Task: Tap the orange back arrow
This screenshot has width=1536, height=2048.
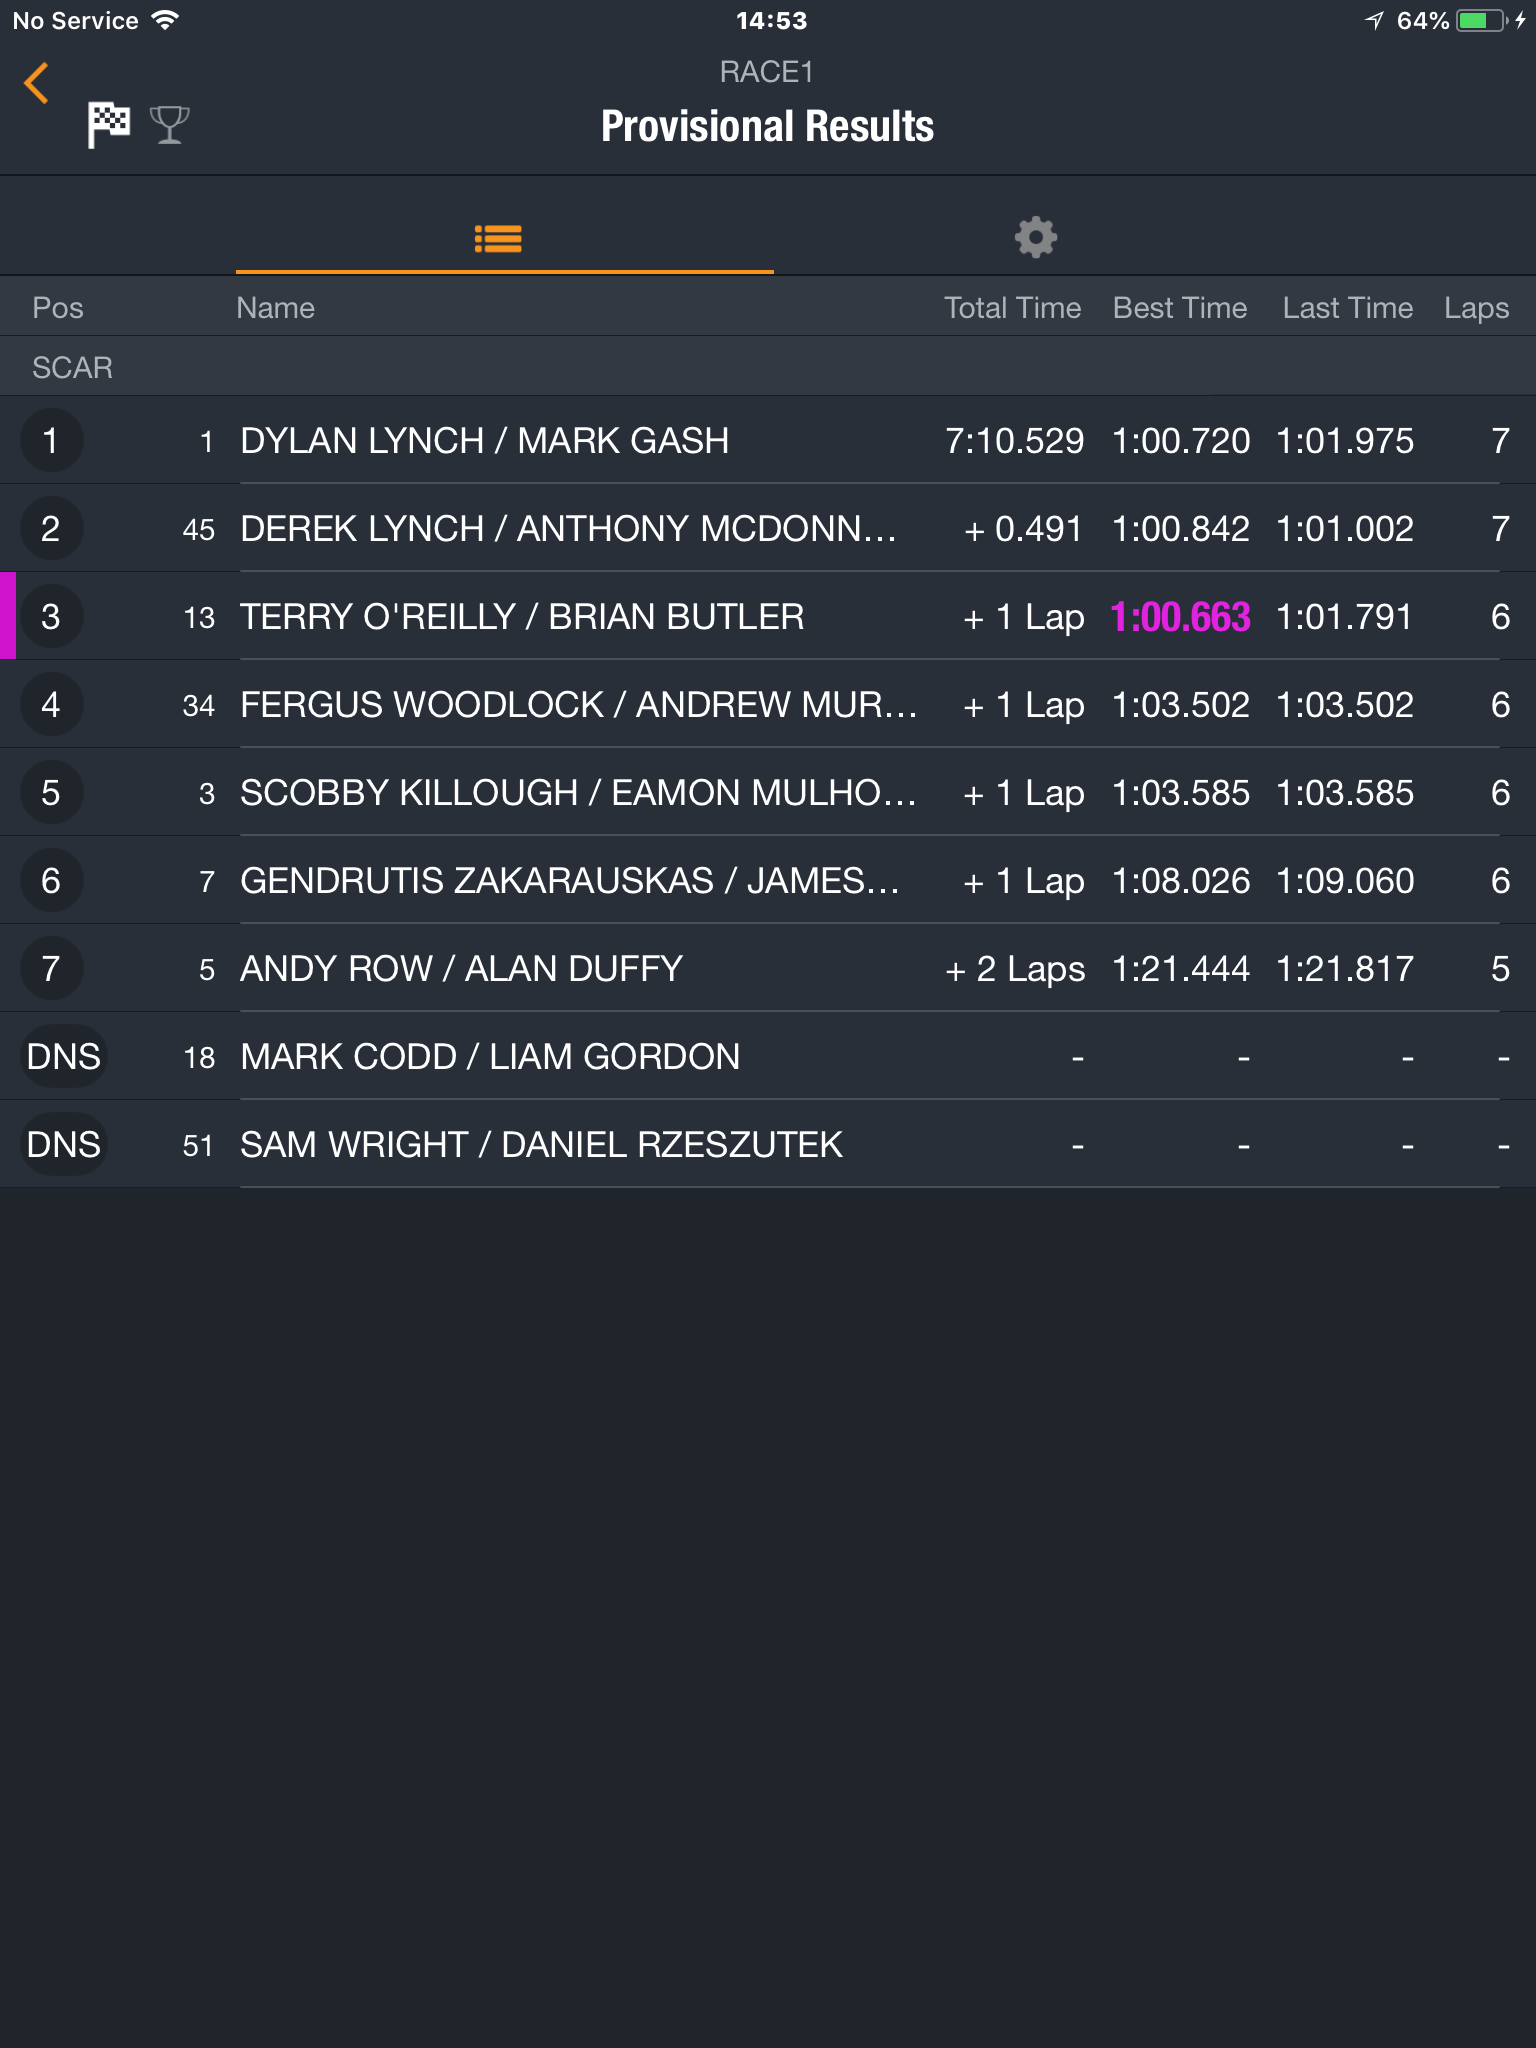Action: [x=36, y=83]
